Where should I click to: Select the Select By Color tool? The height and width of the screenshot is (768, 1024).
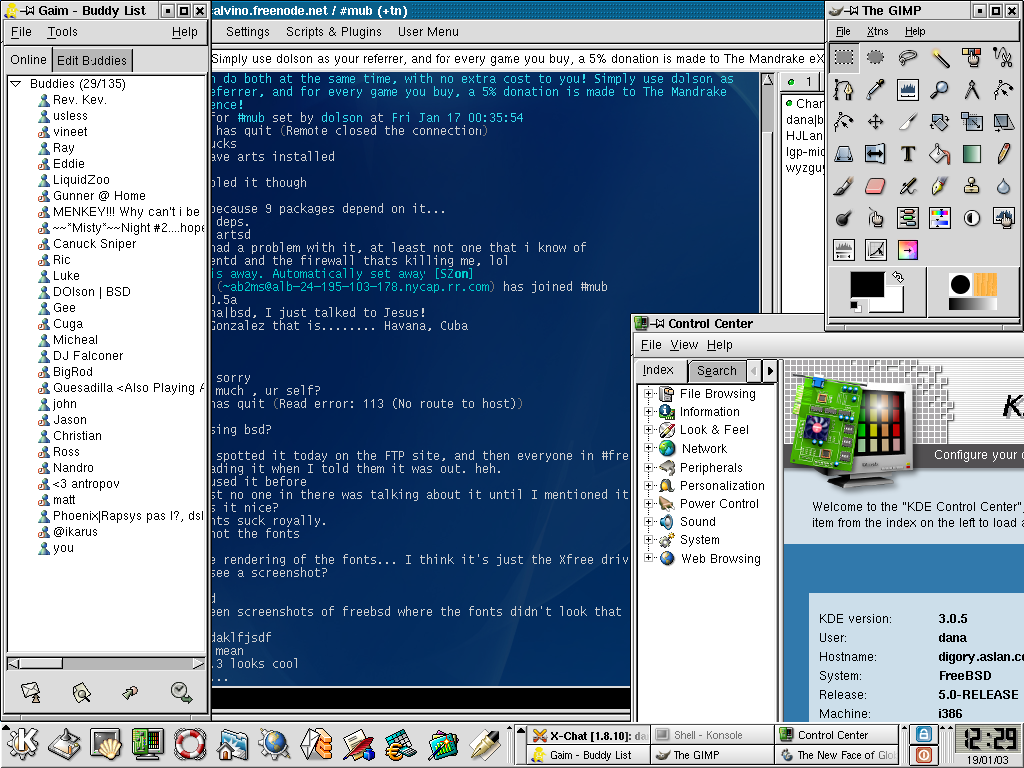coord(972,57)
